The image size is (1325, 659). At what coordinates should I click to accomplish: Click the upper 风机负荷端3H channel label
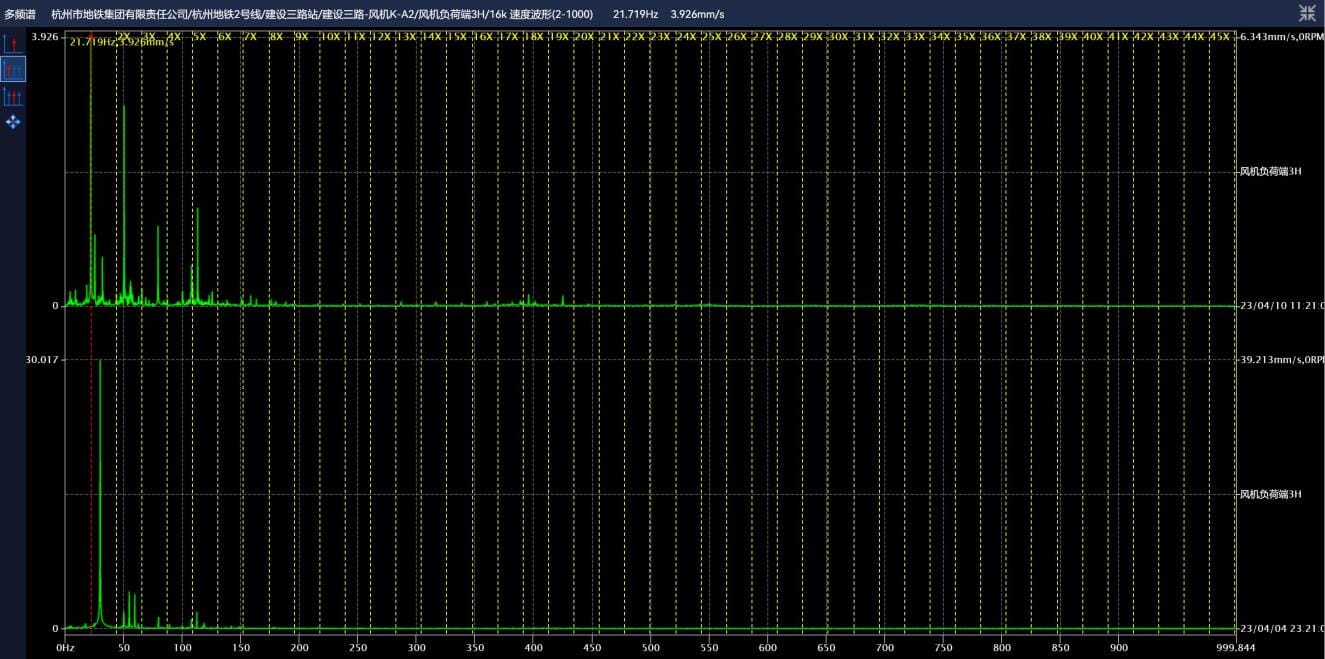(x=1270, y=171)
